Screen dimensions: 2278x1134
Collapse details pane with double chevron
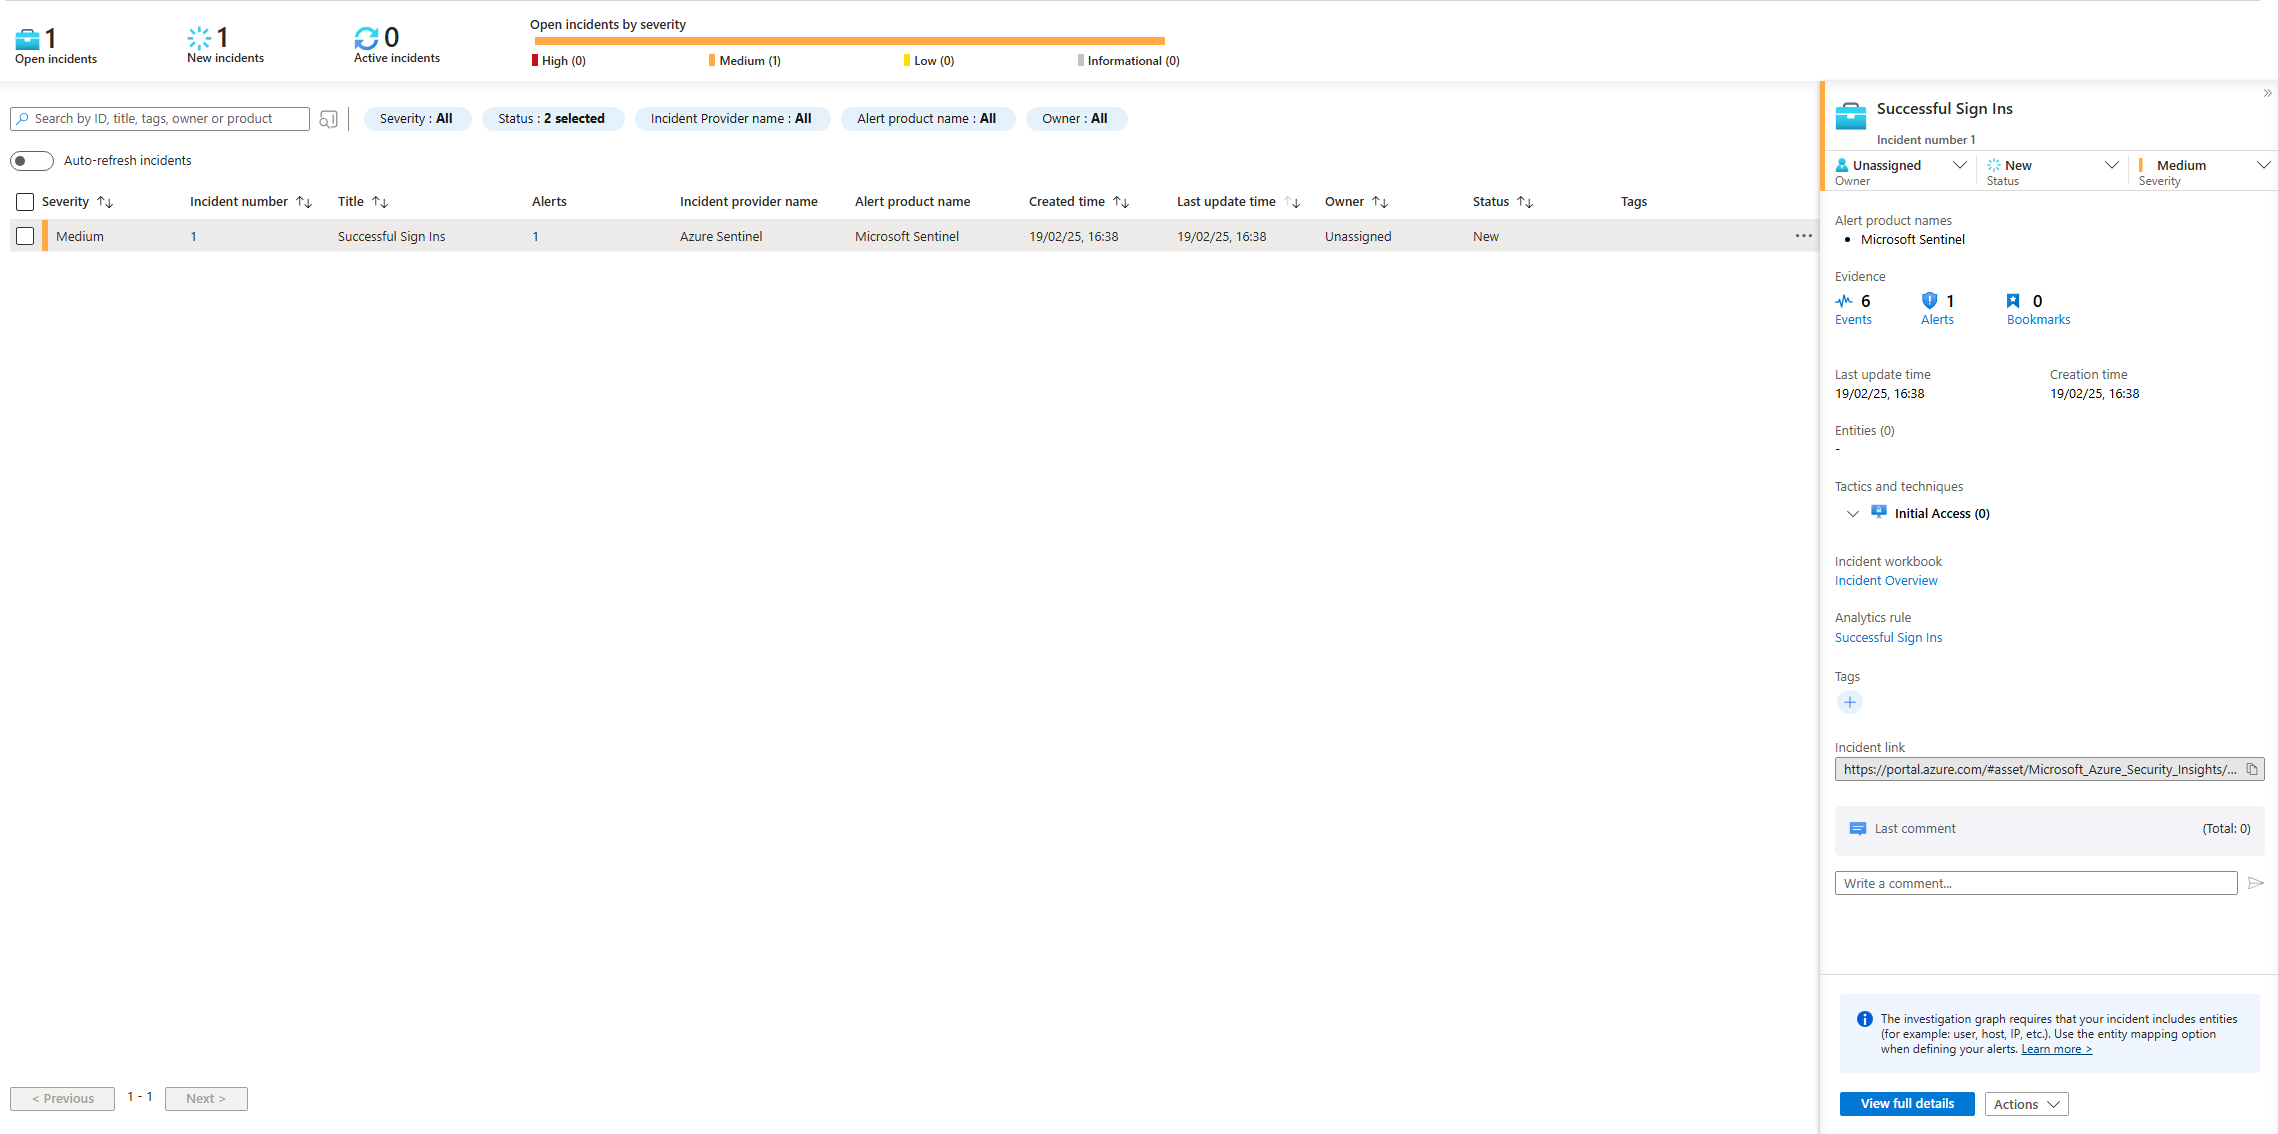[x=2267, y=93]
